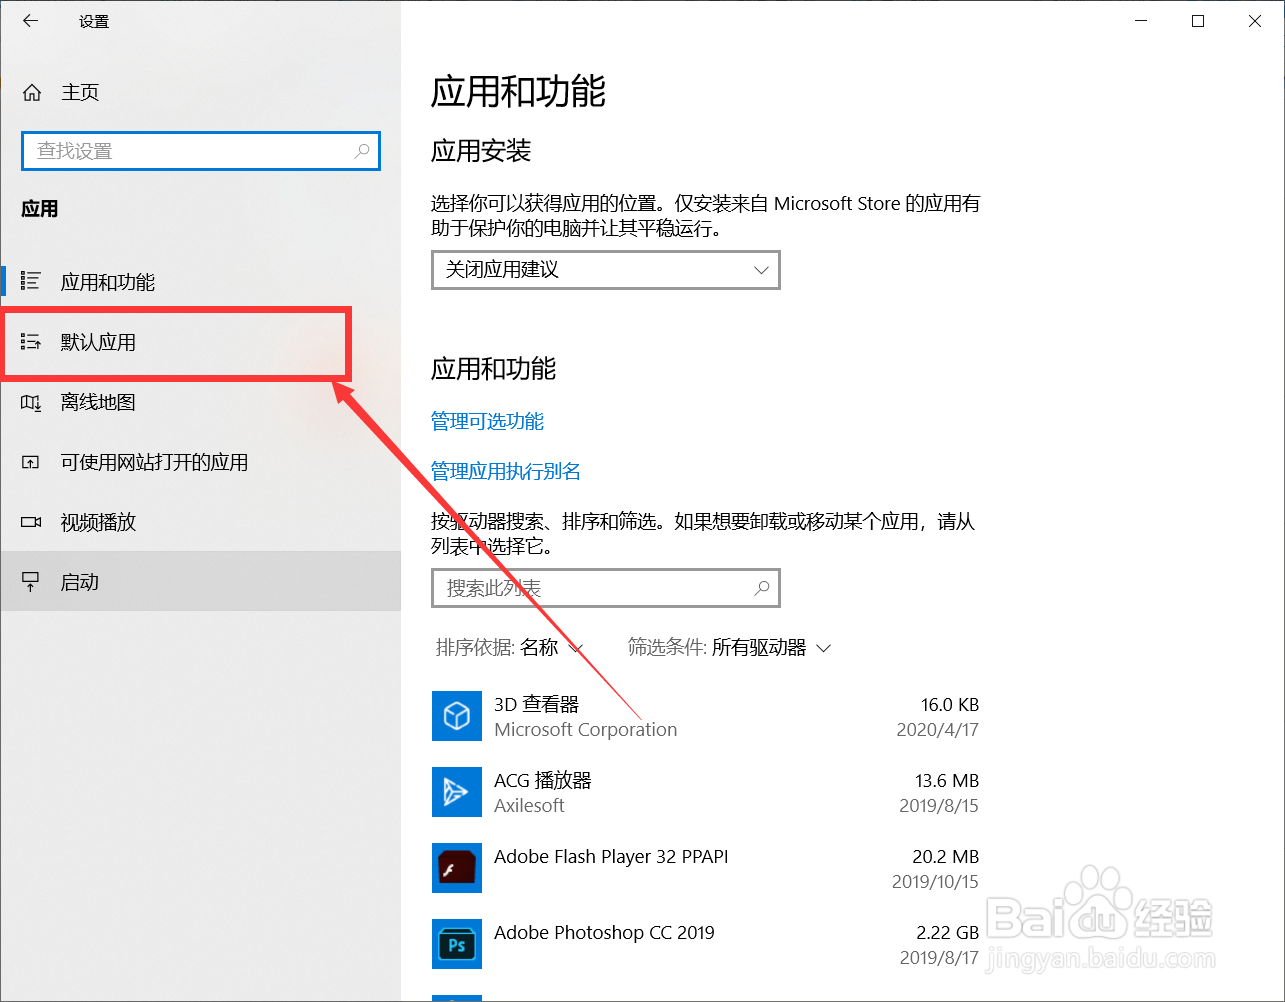Click the 3D 查看器 app icon
Viewport: 1285px width, 1002px height.
coord(457,716)
